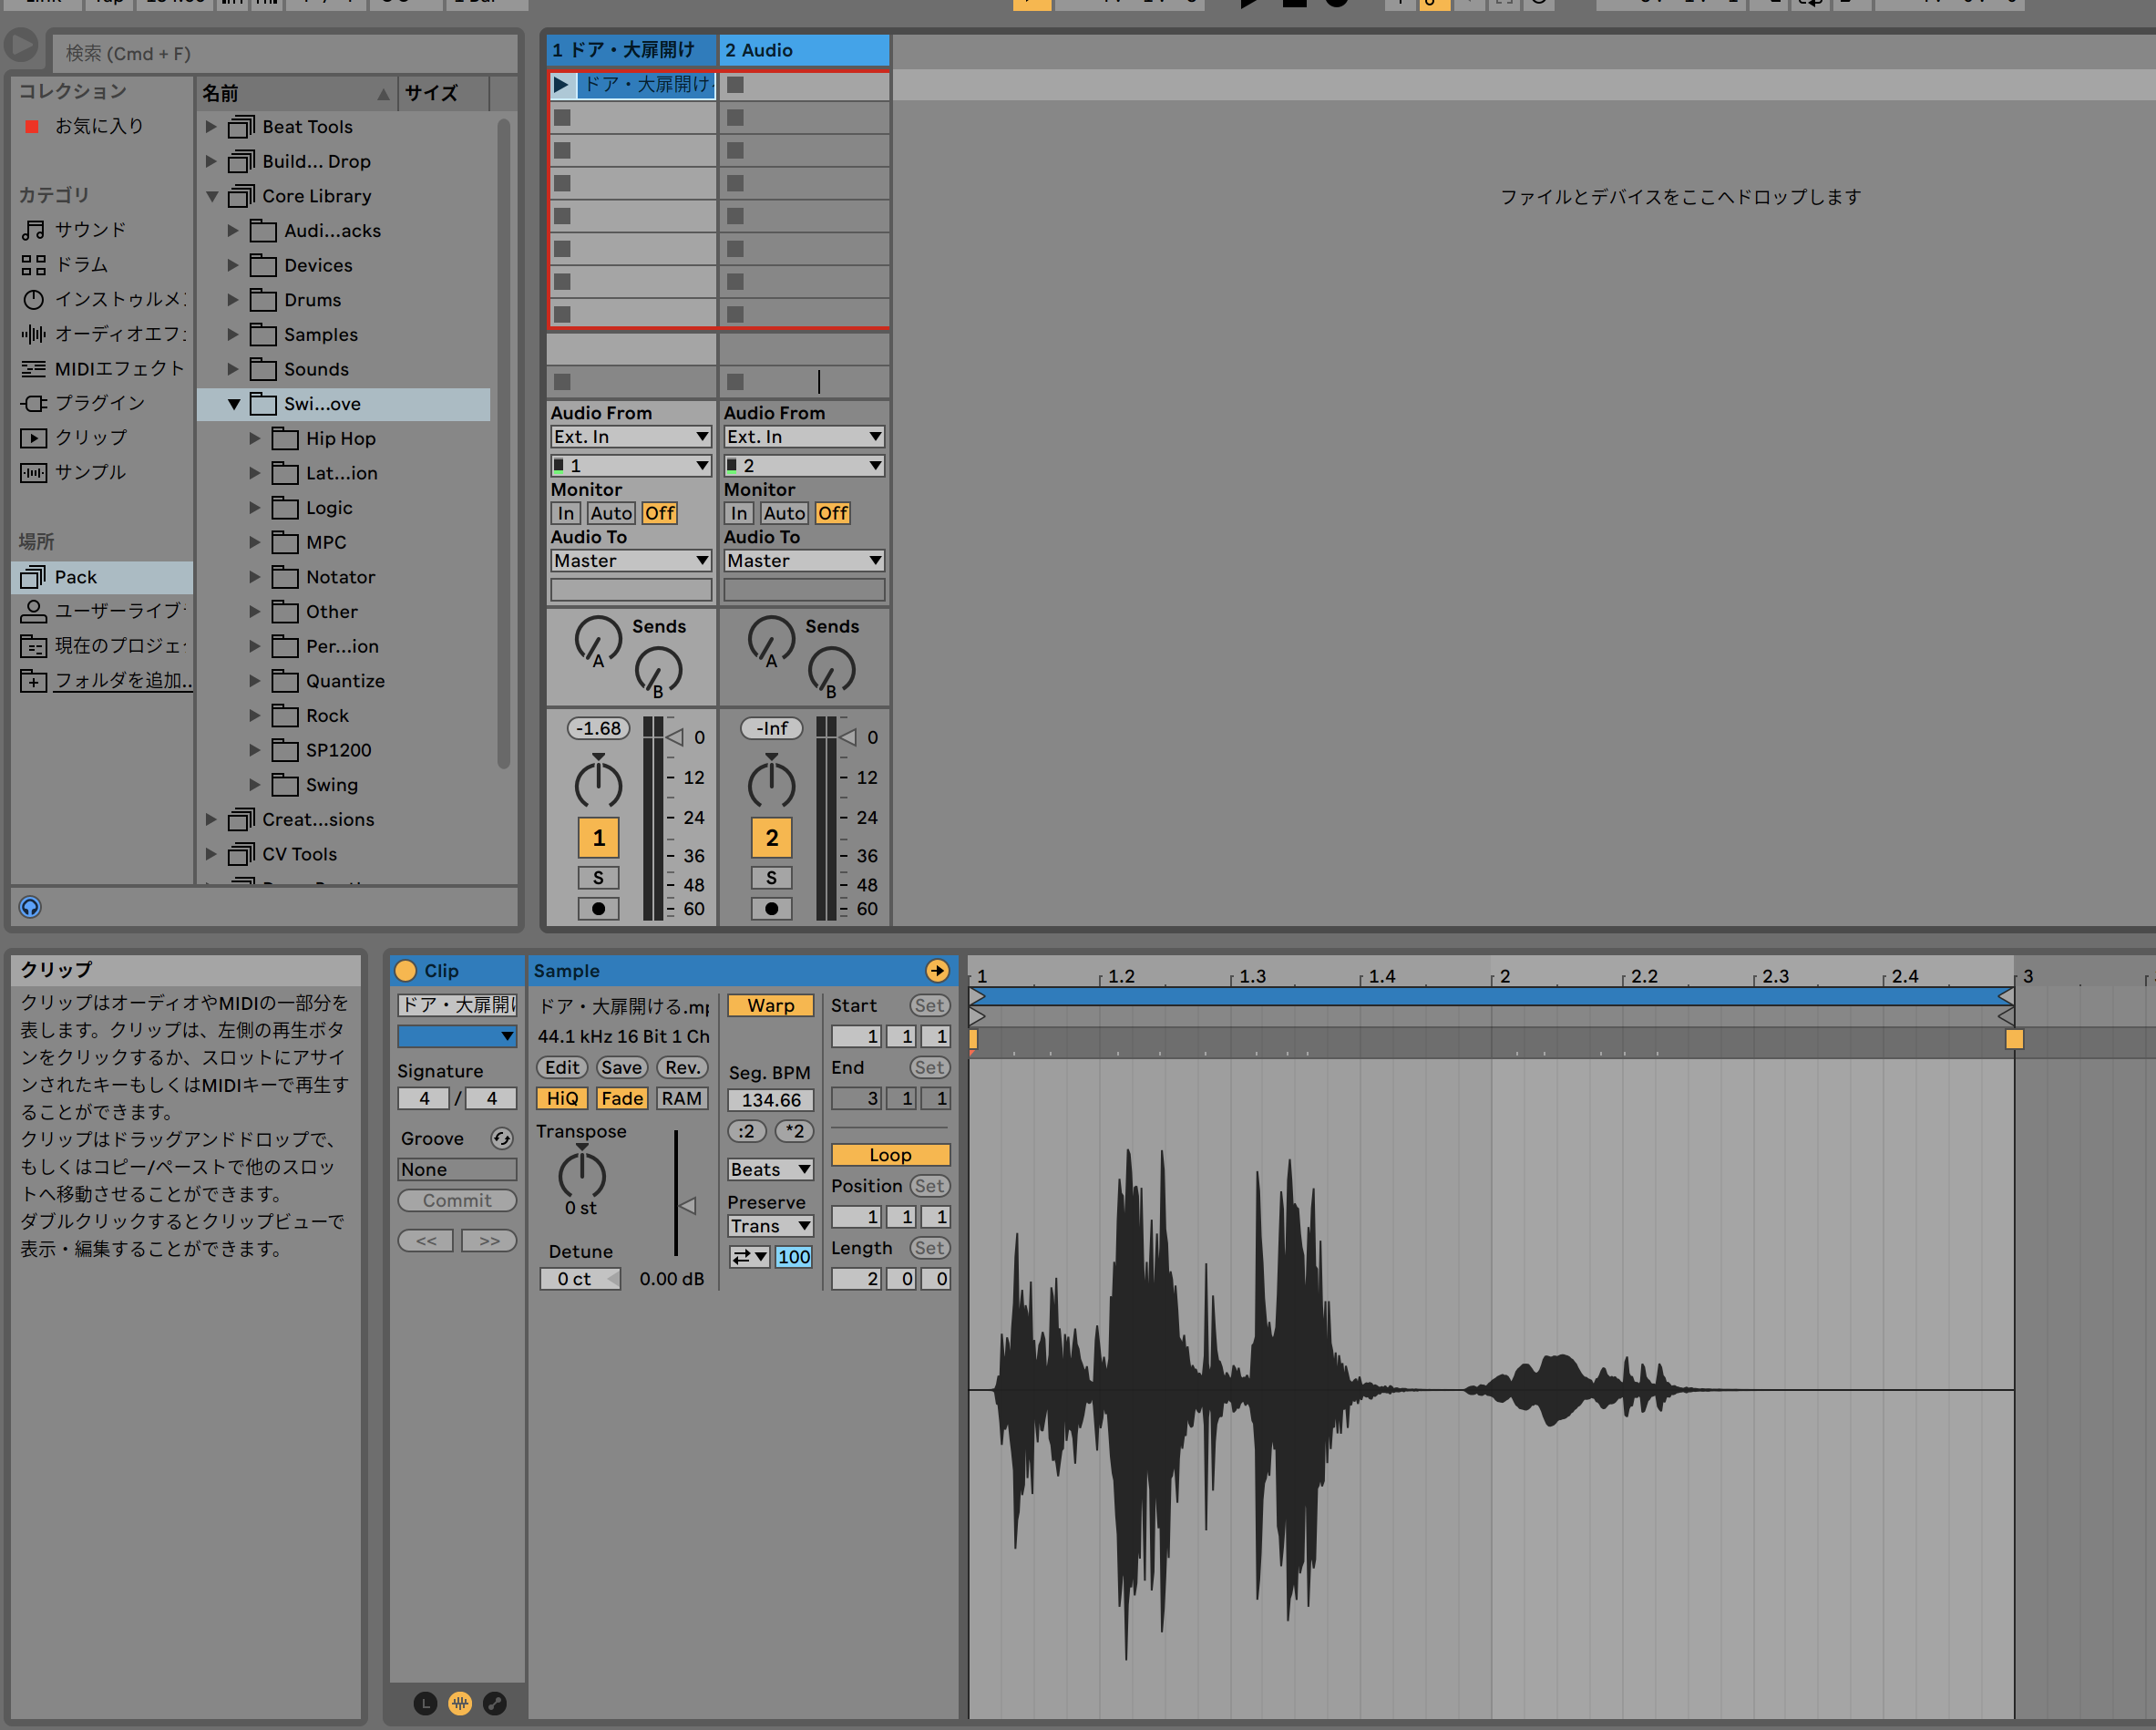This screenshot has width=2156, height=1730.
Task: Toggle track 2 activator button
Action: (771, 838)
